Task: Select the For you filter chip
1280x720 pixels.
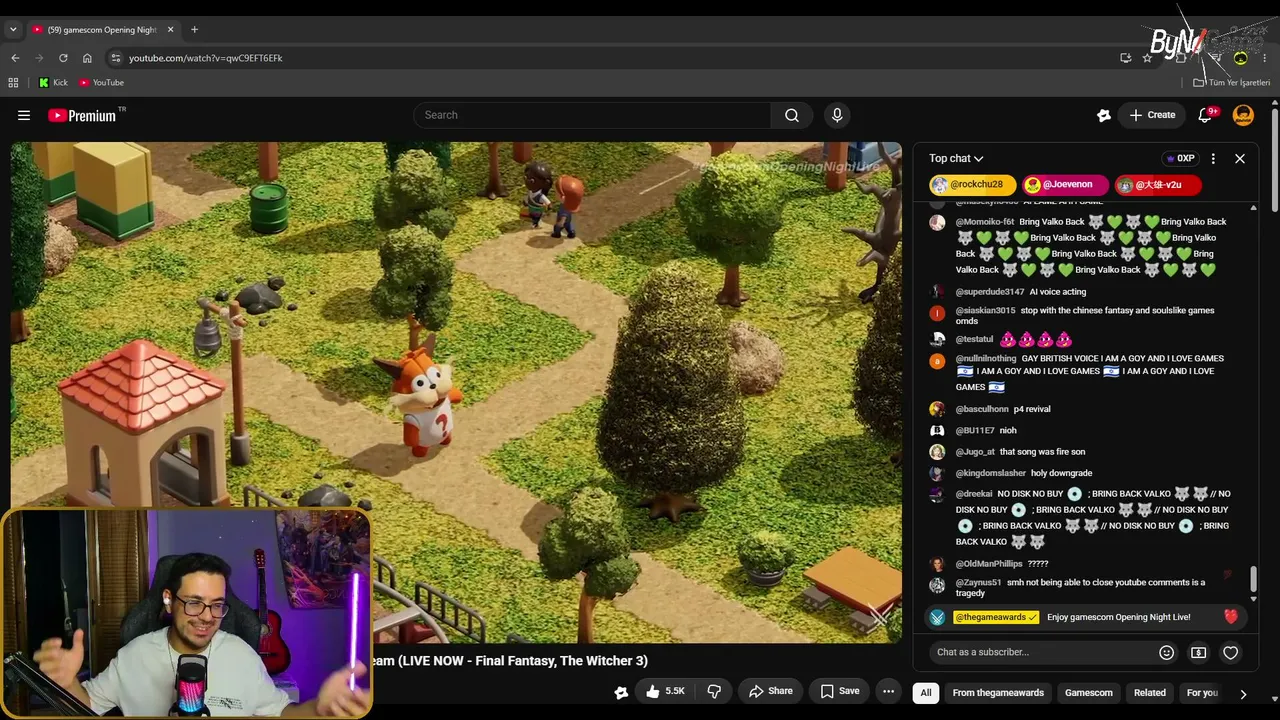Action: 1202,692
